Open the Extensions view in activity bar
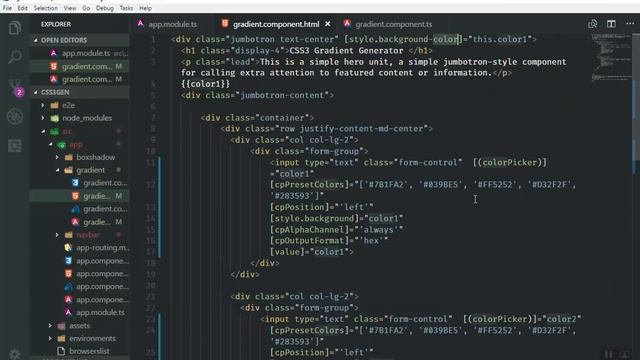The height and width of the screenshot is (360, 640). coord(15,145)
